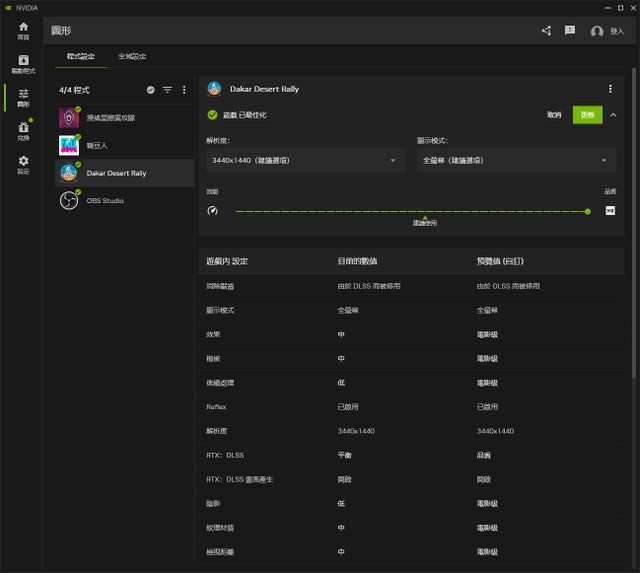Click the '檢視距離' row label
Image resolution: width=640 pixels, height=573 pixels.
tap(220, 552)
